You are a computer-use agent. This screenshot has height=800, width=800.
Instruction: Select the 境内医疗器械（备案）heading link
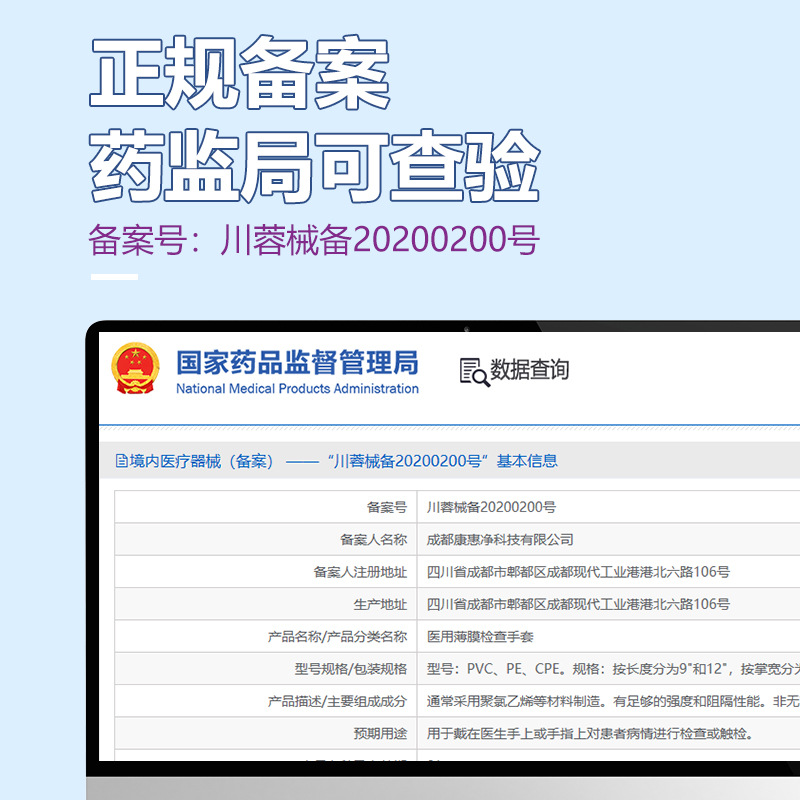pos(202,461)
